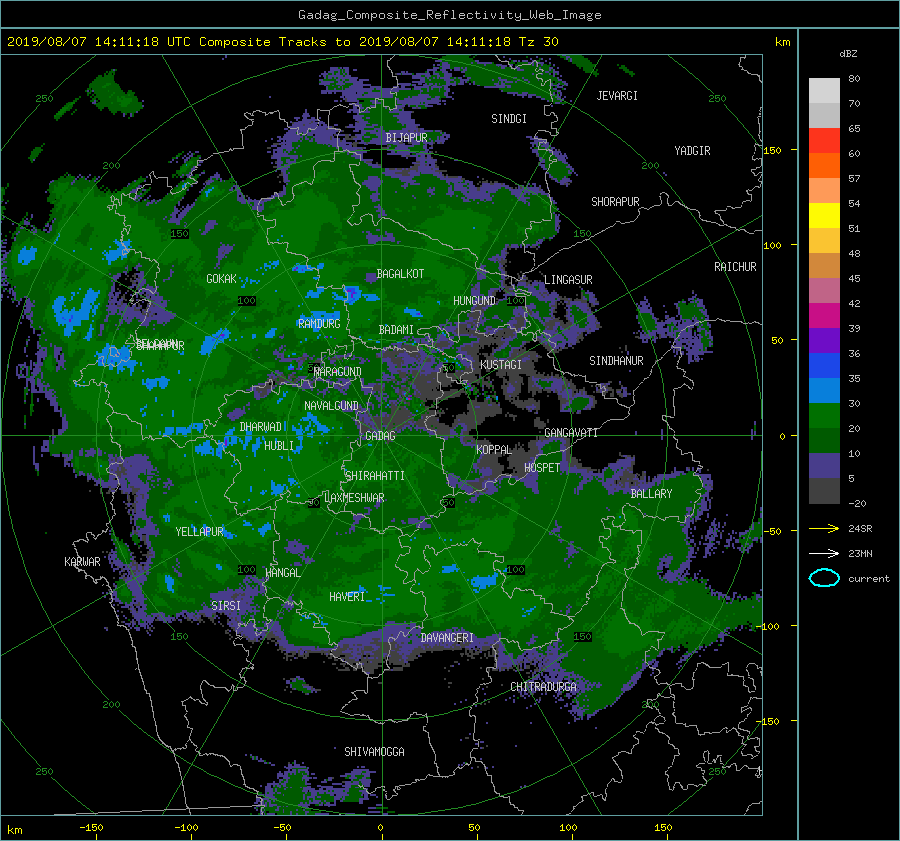Viewport: 900px width, 841px height.
Task: Click the UTC timestamp header text
Action: [282, 42]
